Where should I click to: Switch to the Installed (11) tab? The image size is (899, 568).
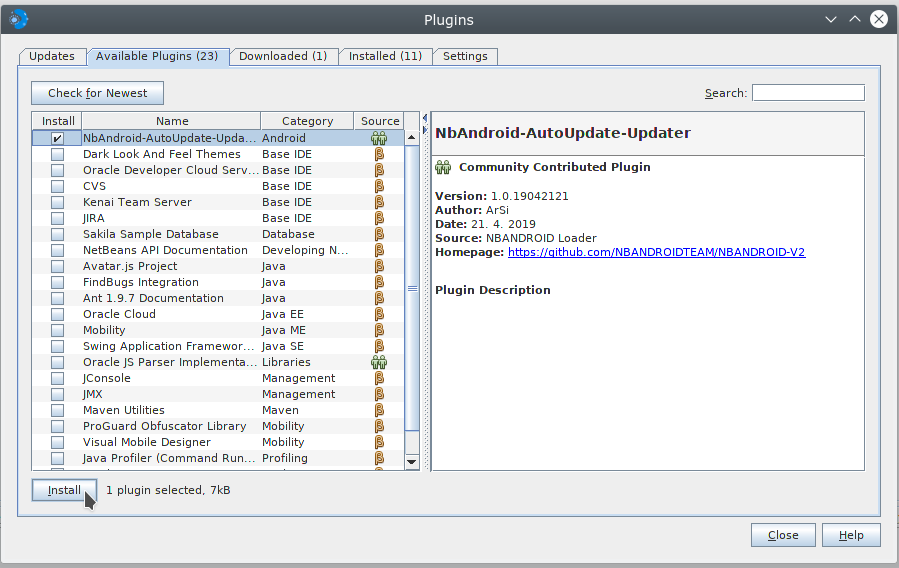[x=385, y=56]
